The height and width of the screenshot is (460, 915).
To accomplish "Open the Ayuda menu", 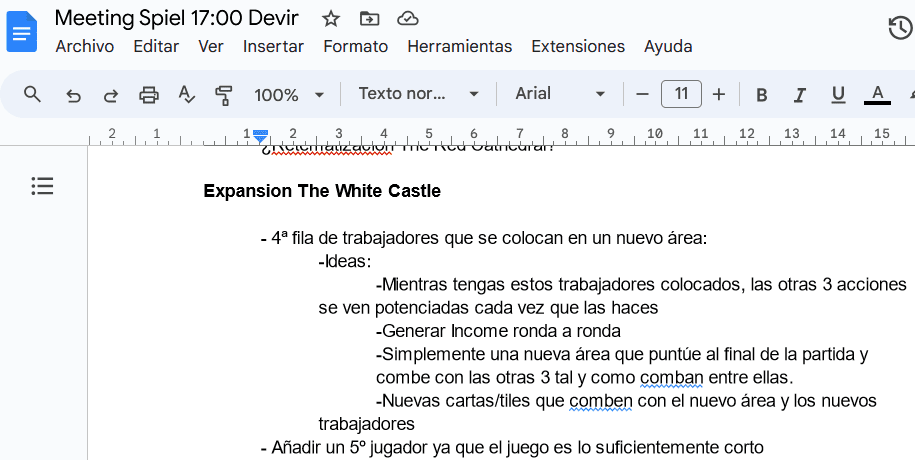I will point(668,46).
